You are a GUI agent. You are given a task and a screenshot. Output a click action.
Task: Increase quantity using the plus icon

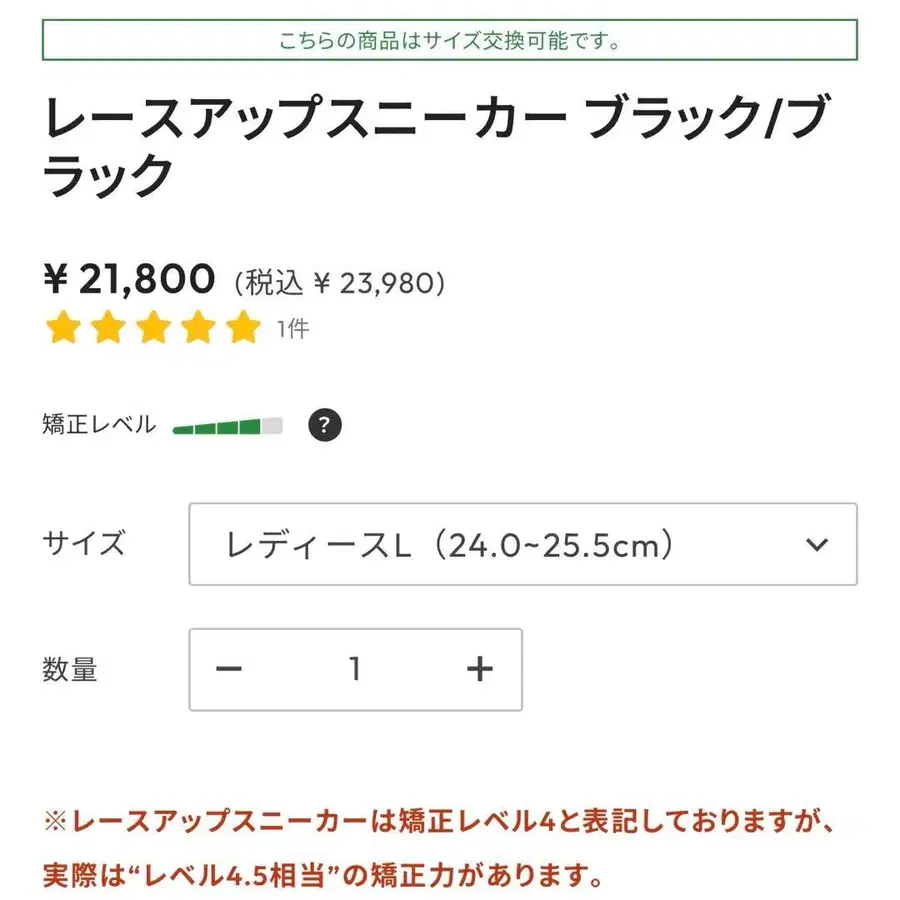point(479,668)
